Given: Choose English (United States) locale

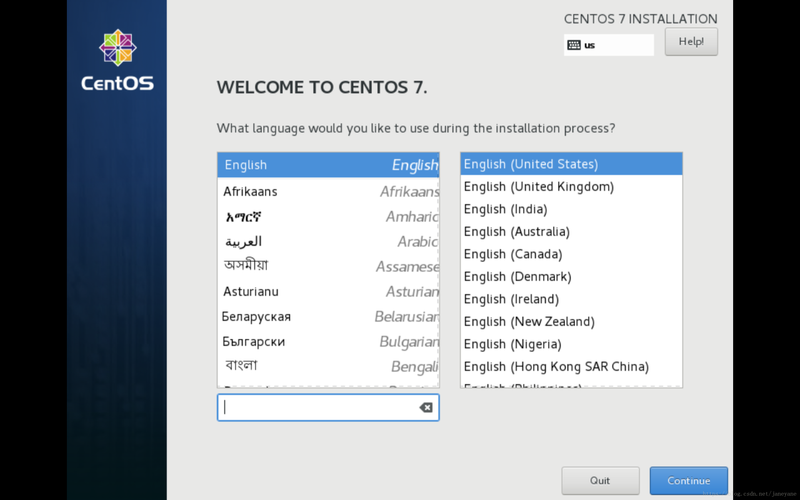Looking at the screenshot, I should coord(571,164).
